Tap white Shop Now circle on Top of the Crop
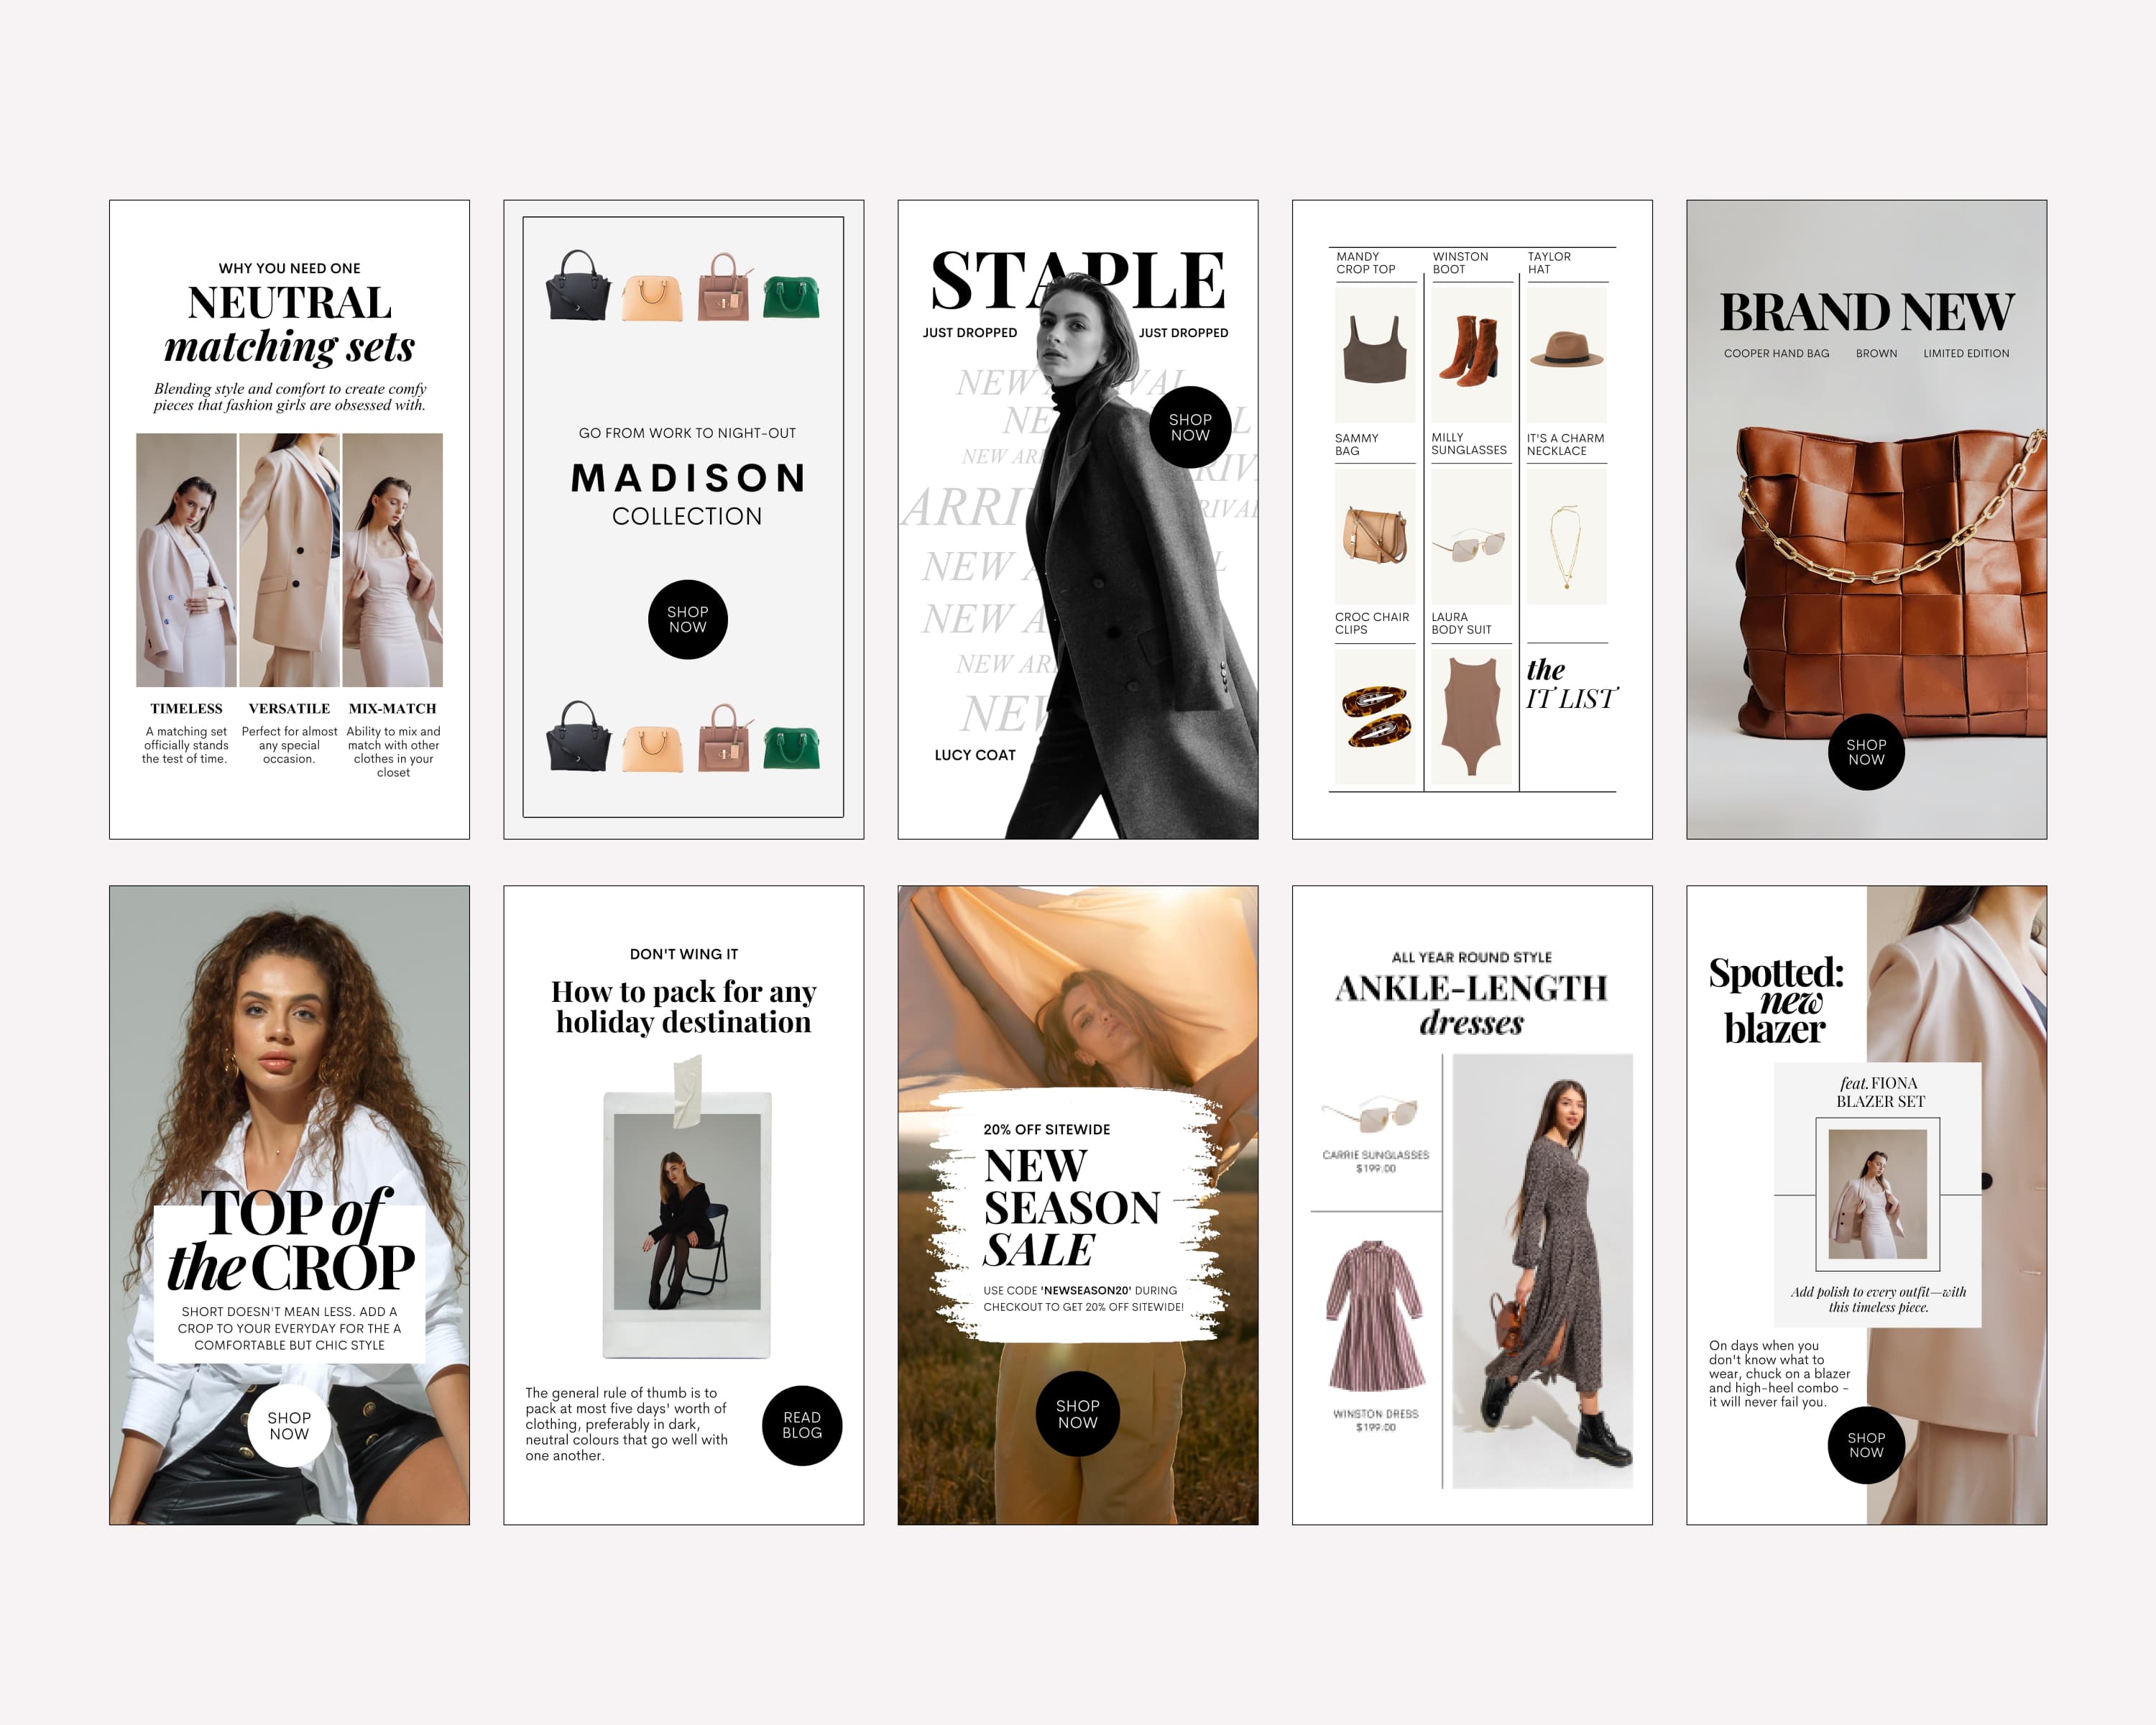2156x1725 pixels. tap(289, 1425)
